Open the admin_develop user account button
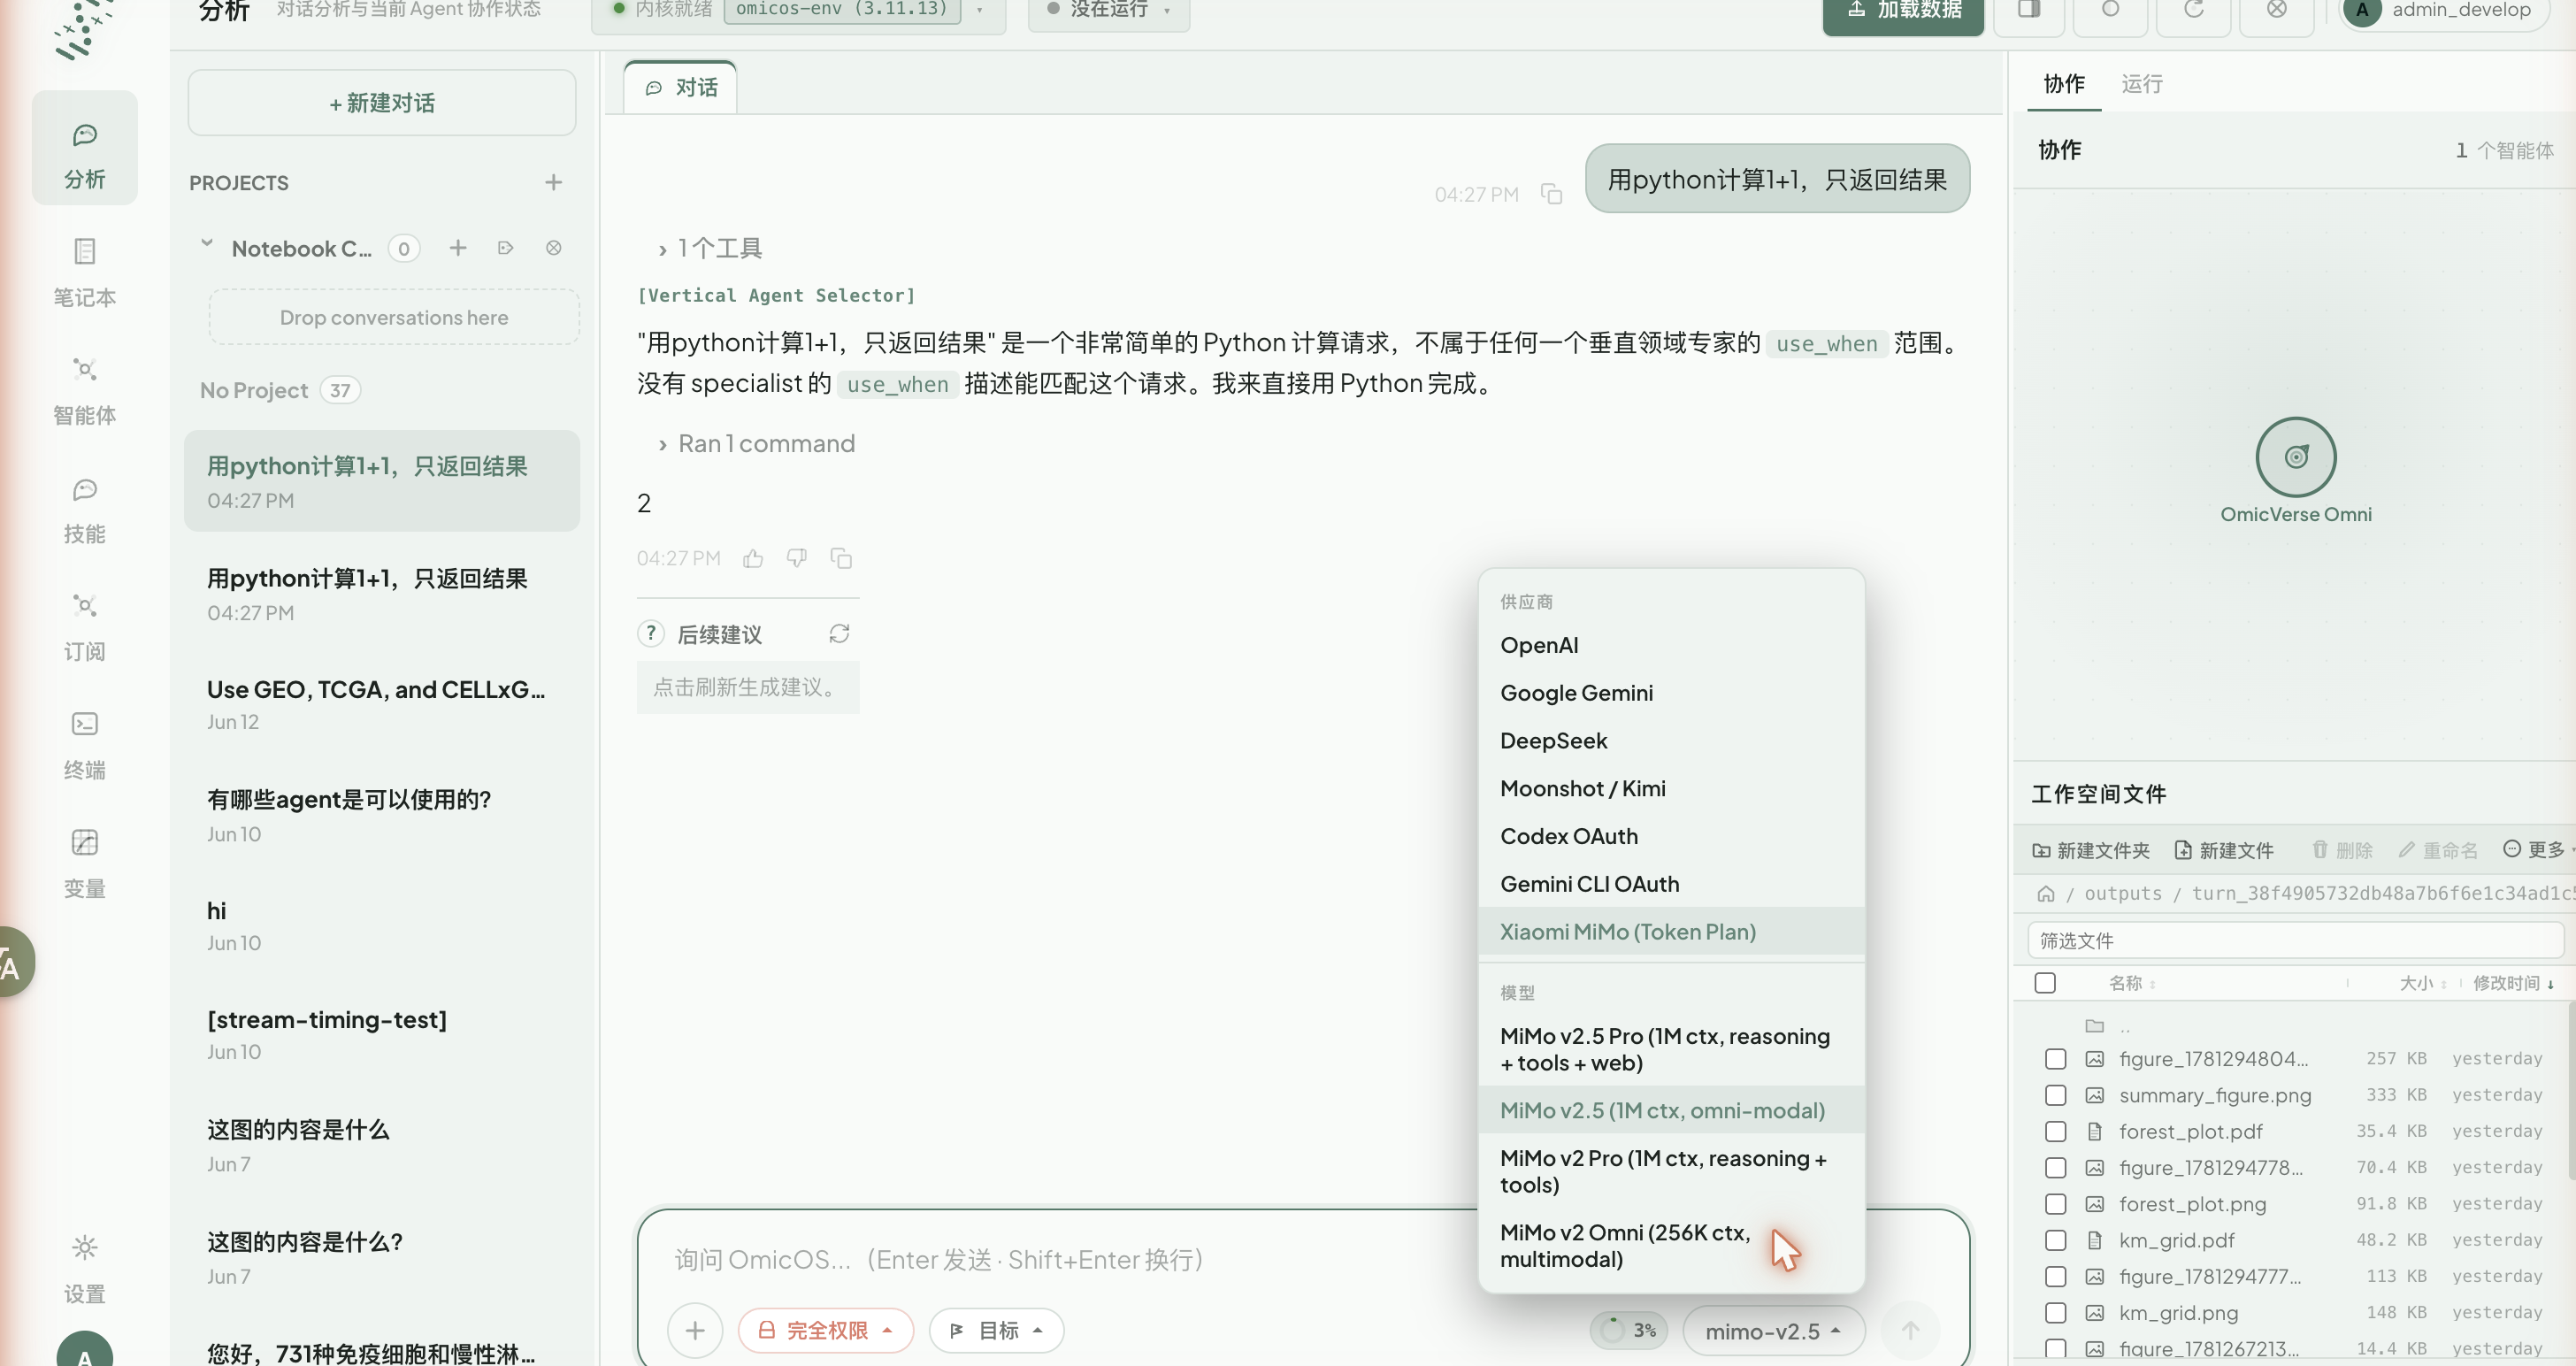The height and width of the screenshot is (1366, 2576). click(x=2444, y=10)
